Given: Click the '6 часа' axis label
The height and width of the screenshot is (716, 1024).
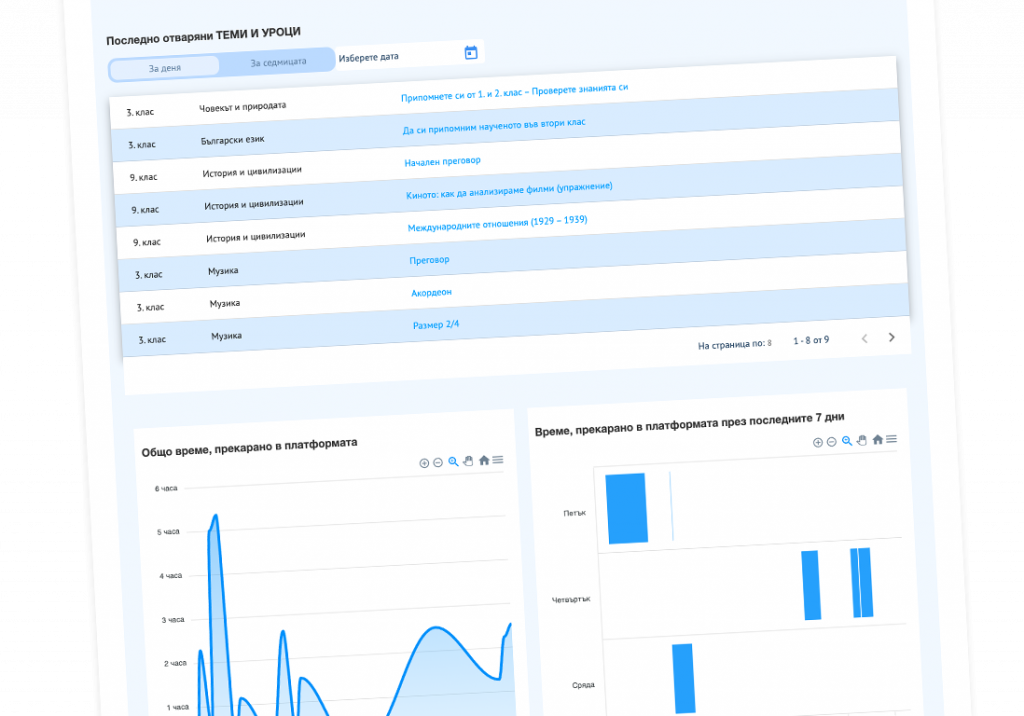Looking at the screenshot, I should click(166, 488).
